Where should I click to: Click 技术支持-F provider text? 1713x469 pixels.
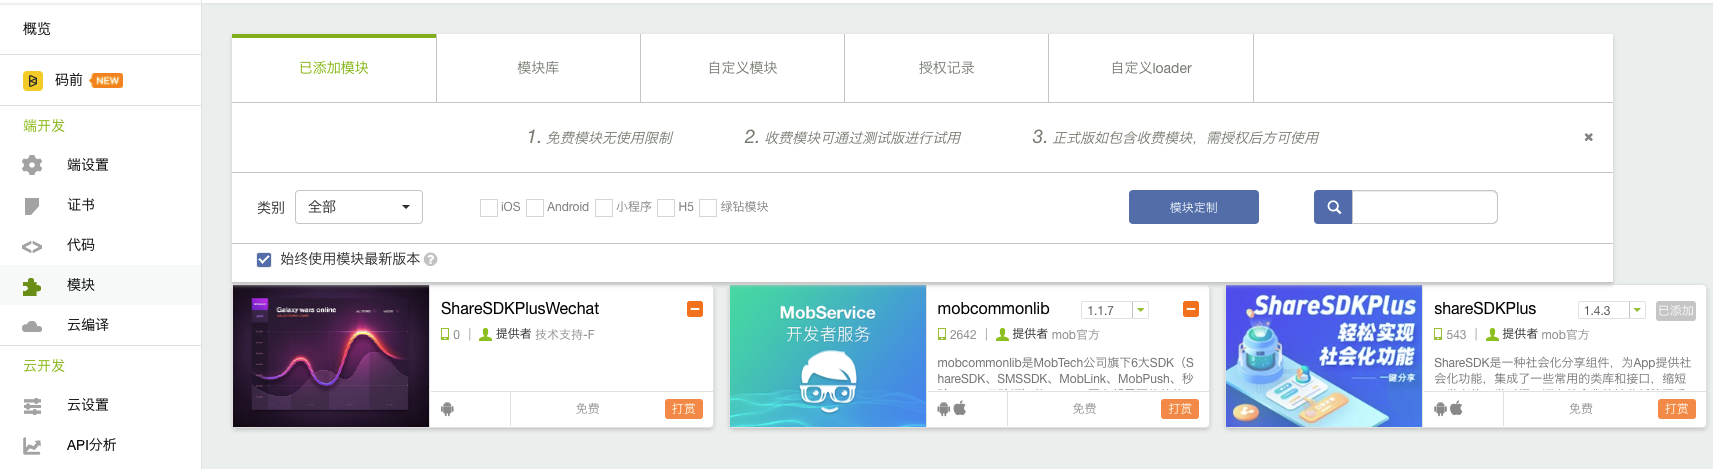click(x=565, y=335)
